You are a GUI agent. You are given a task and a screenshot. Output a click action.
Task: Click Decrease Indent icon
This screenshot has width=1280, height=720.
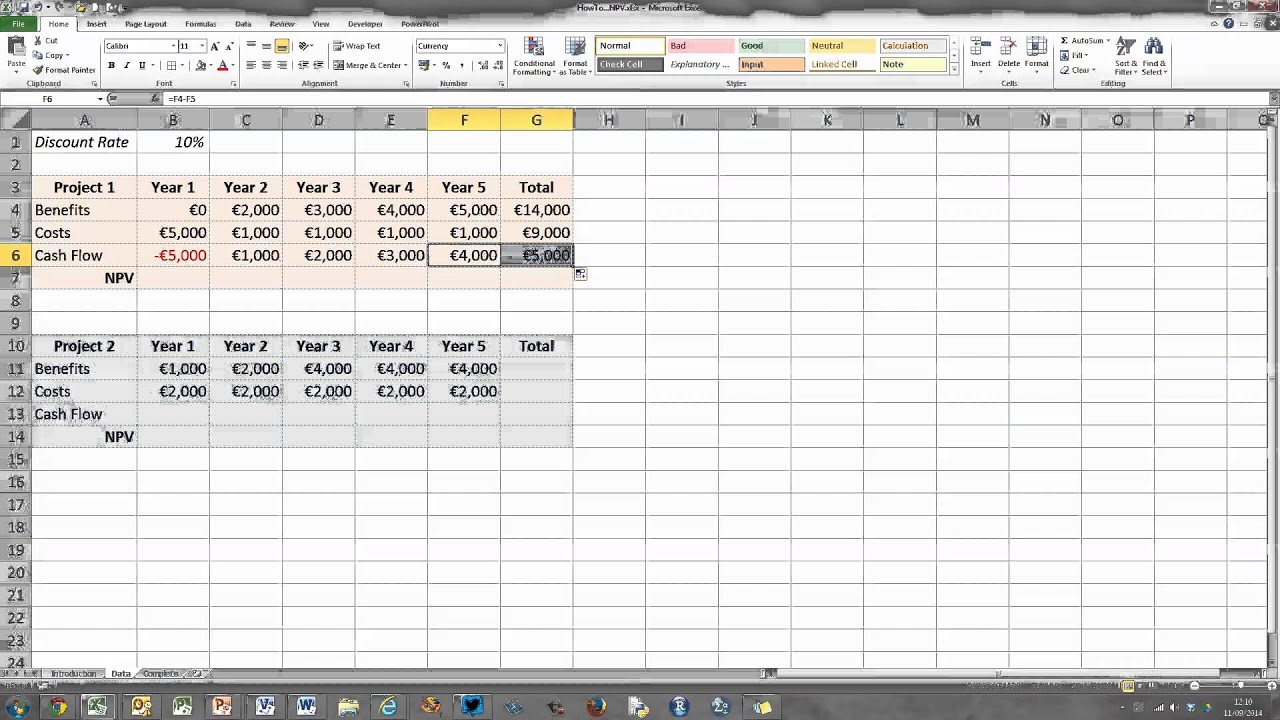303,65
